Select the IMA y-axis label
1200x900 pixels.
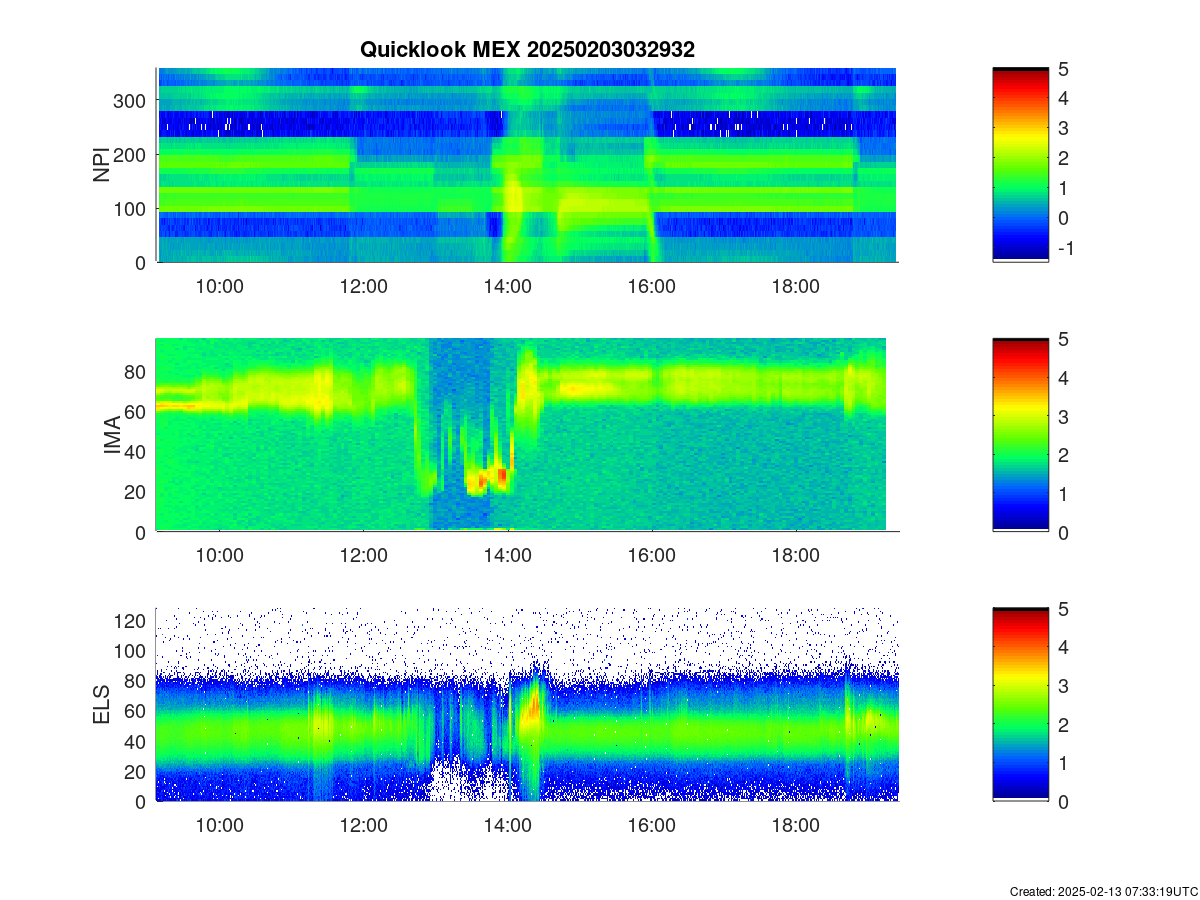[x=111, y=435]
